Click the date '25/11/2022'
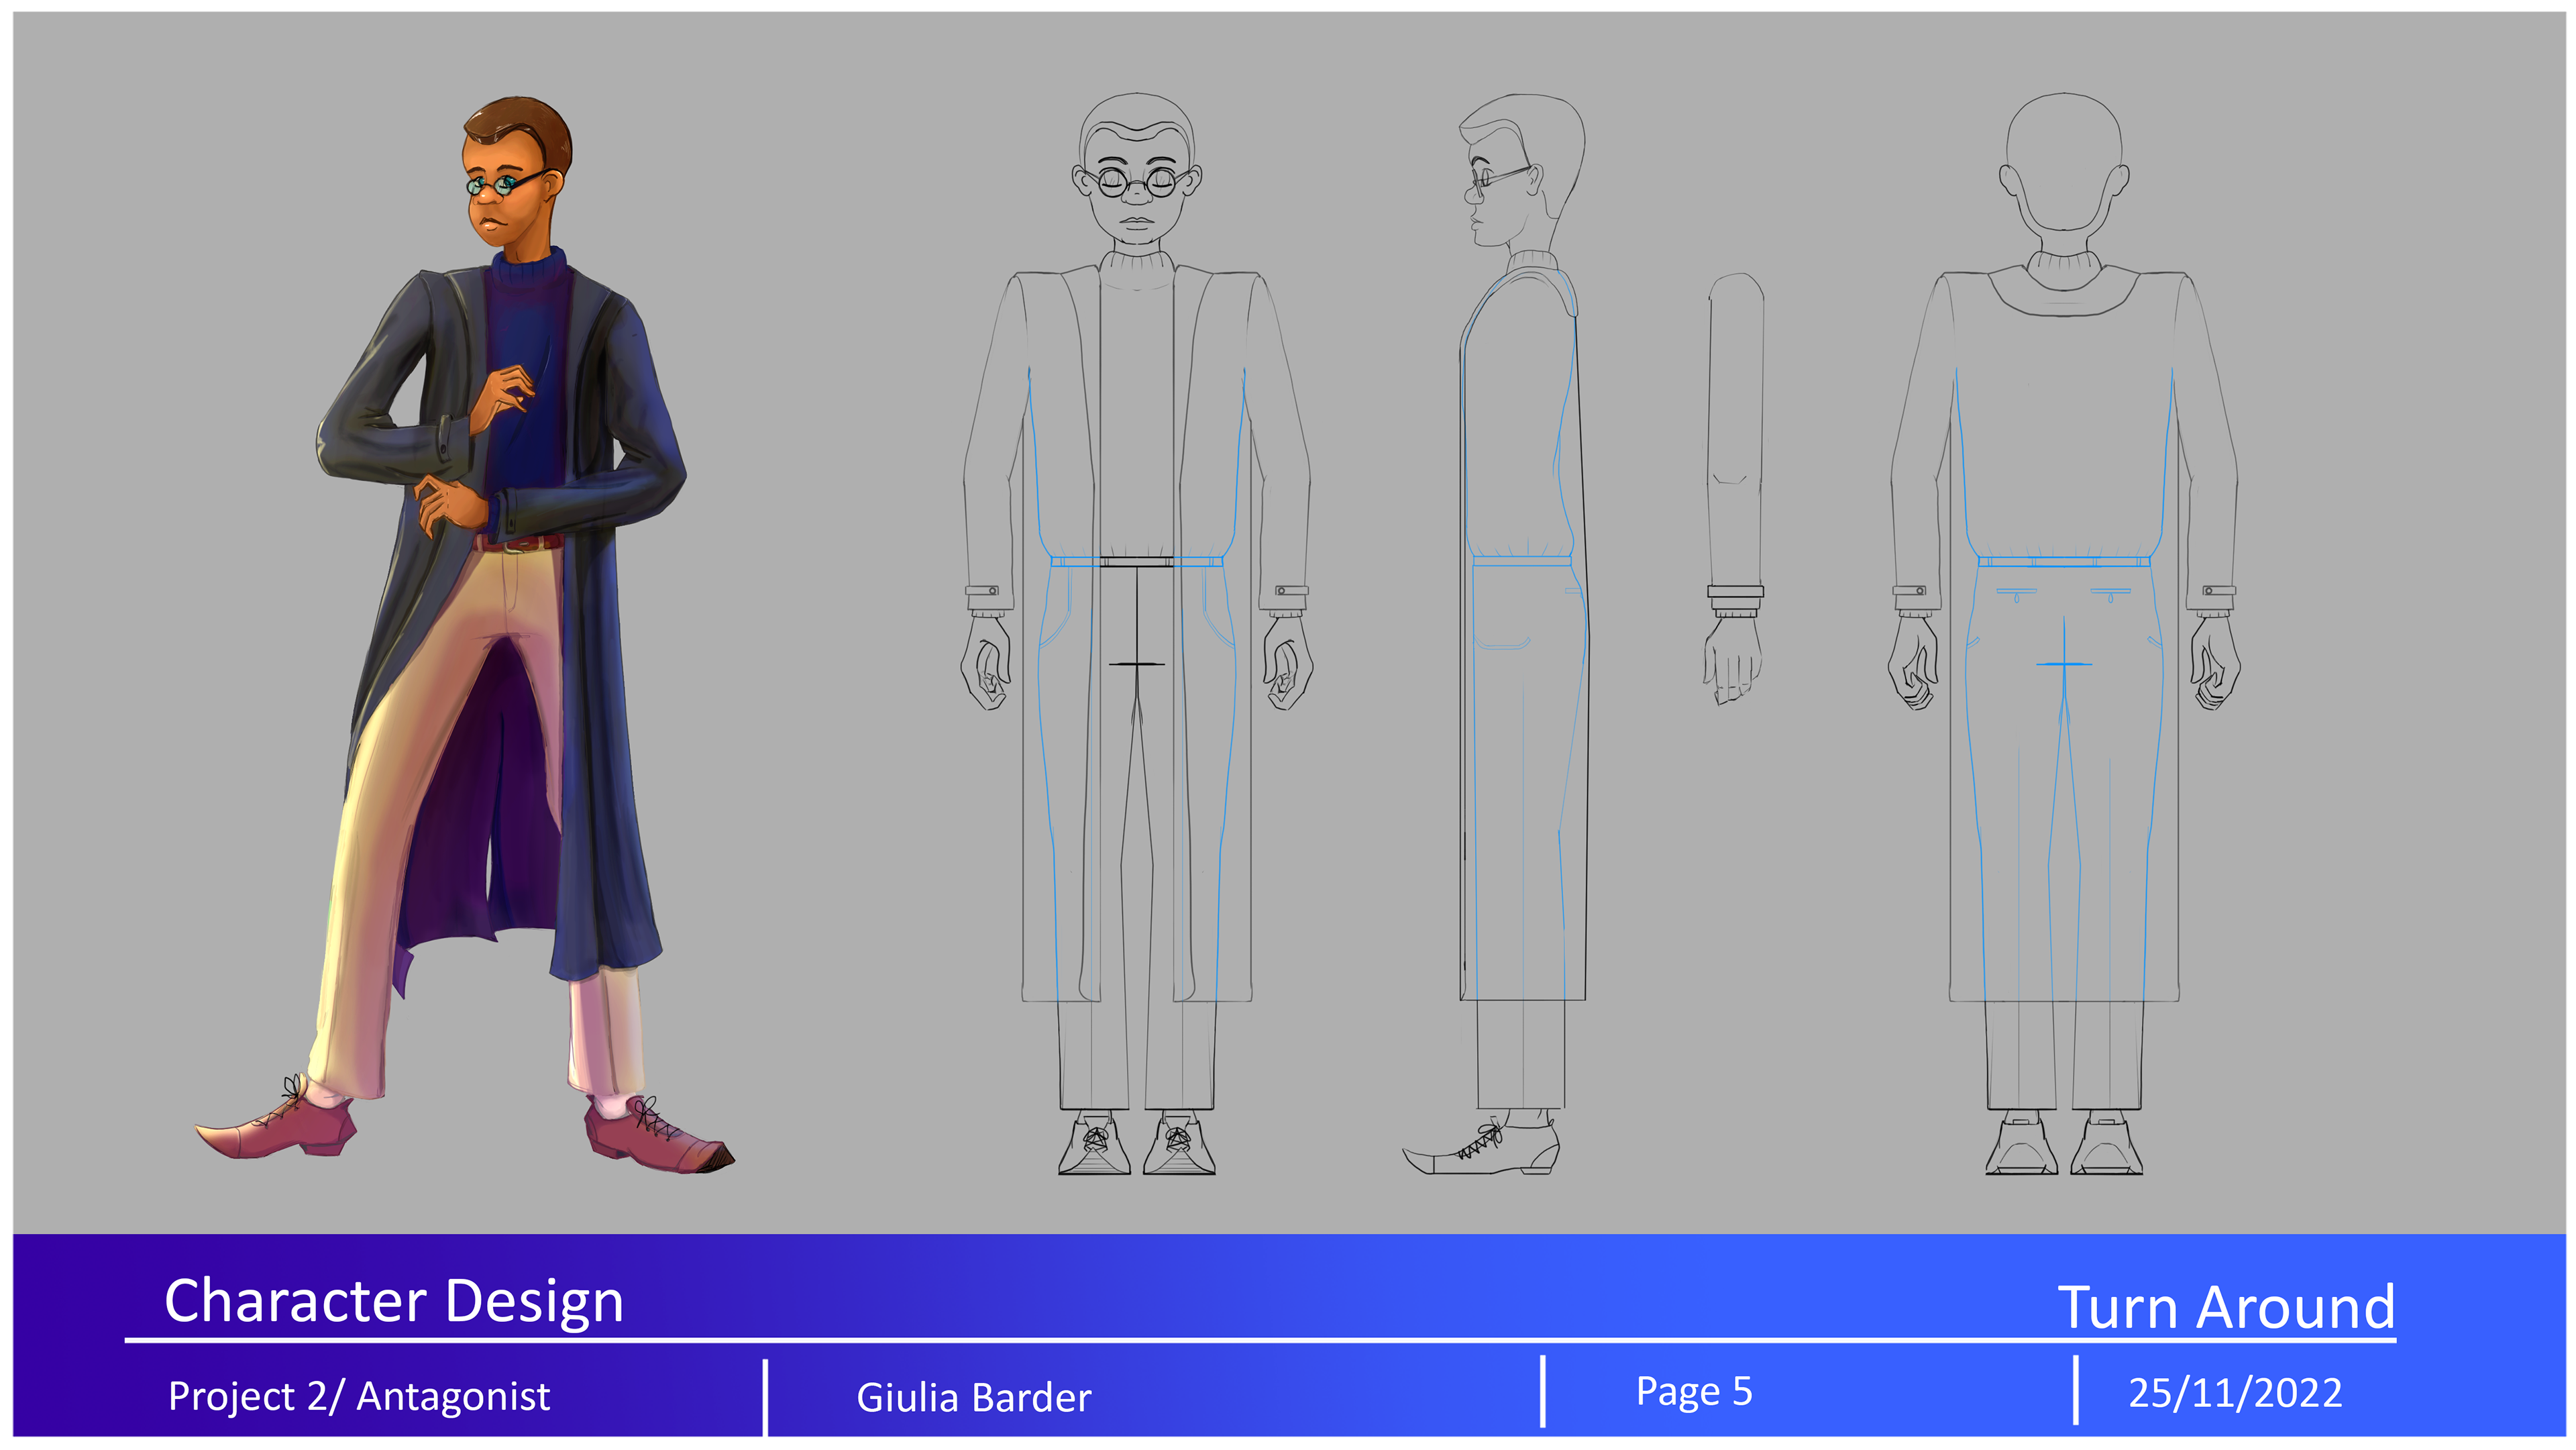2576x1450 pixels. (x=2234, y=1393)
